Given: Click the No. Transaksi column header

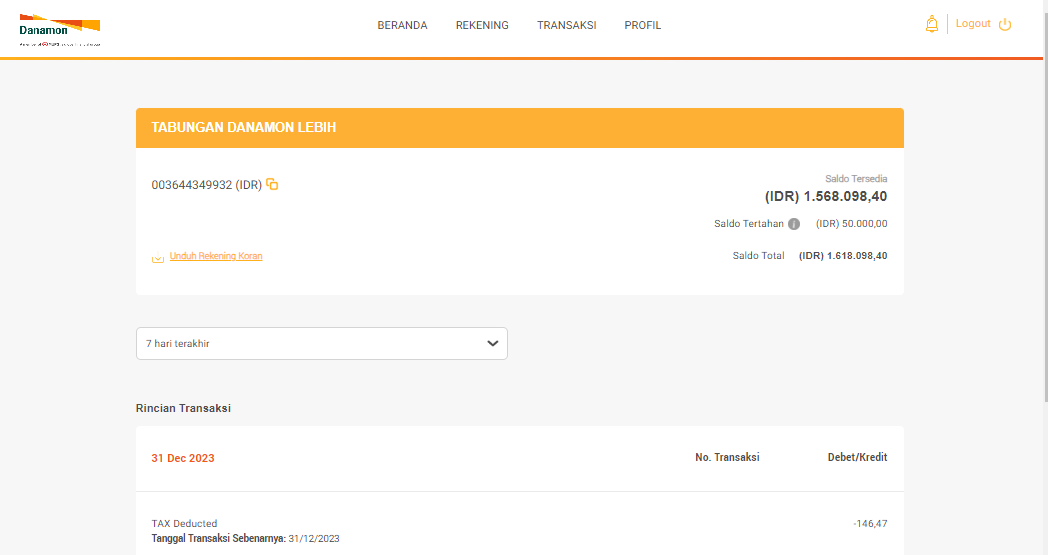Looking at the screenshot, I should click(x=727, y=457).
